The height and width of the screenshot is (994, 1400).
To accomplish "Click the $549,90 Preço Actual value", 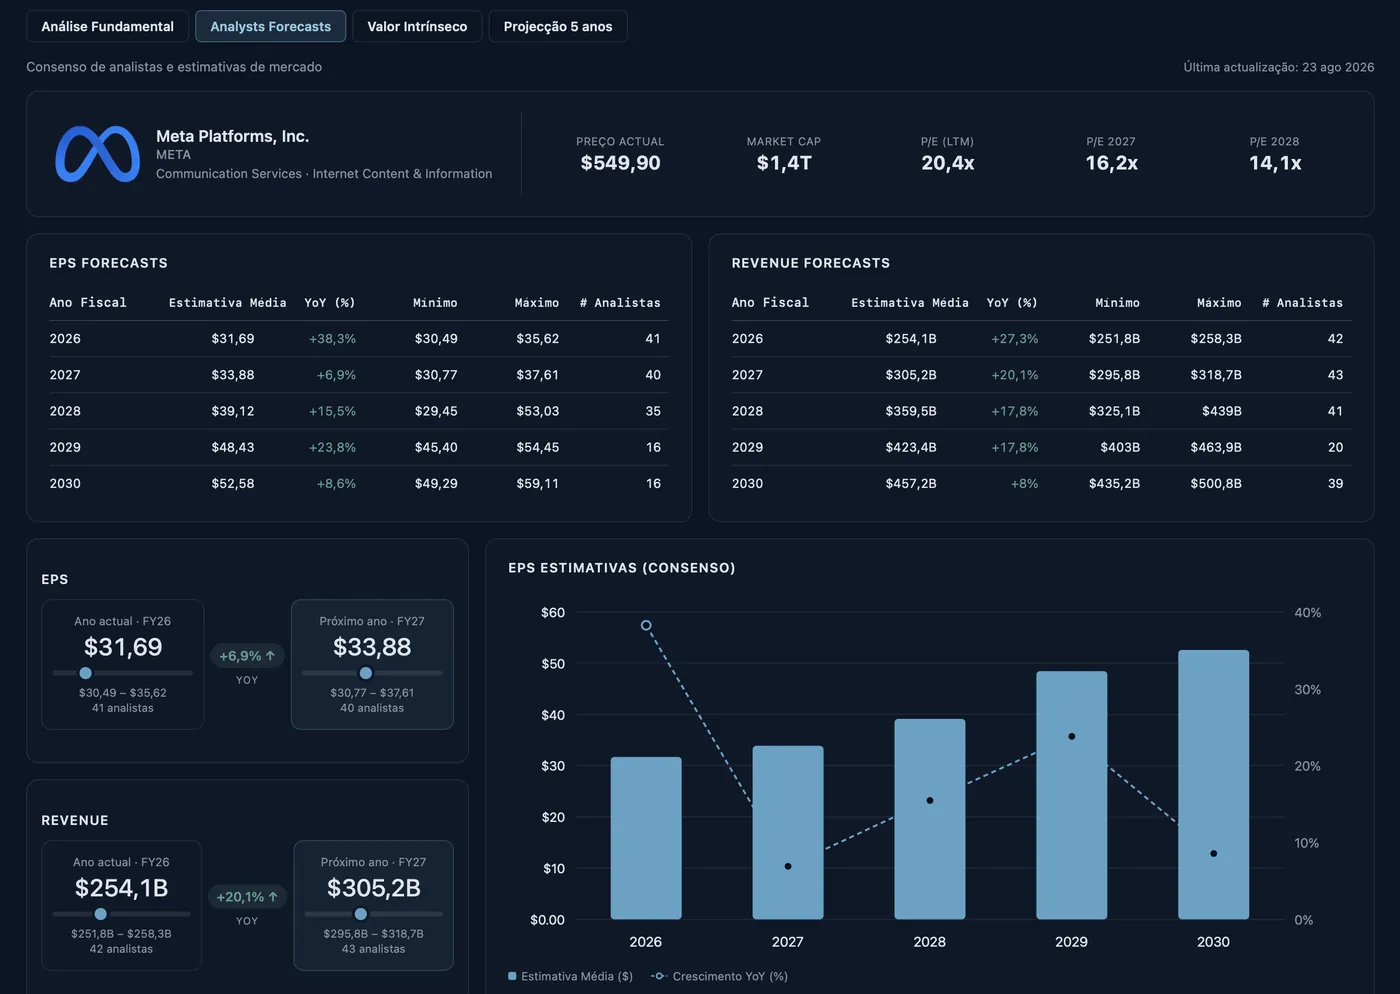I will coord(620,163).
